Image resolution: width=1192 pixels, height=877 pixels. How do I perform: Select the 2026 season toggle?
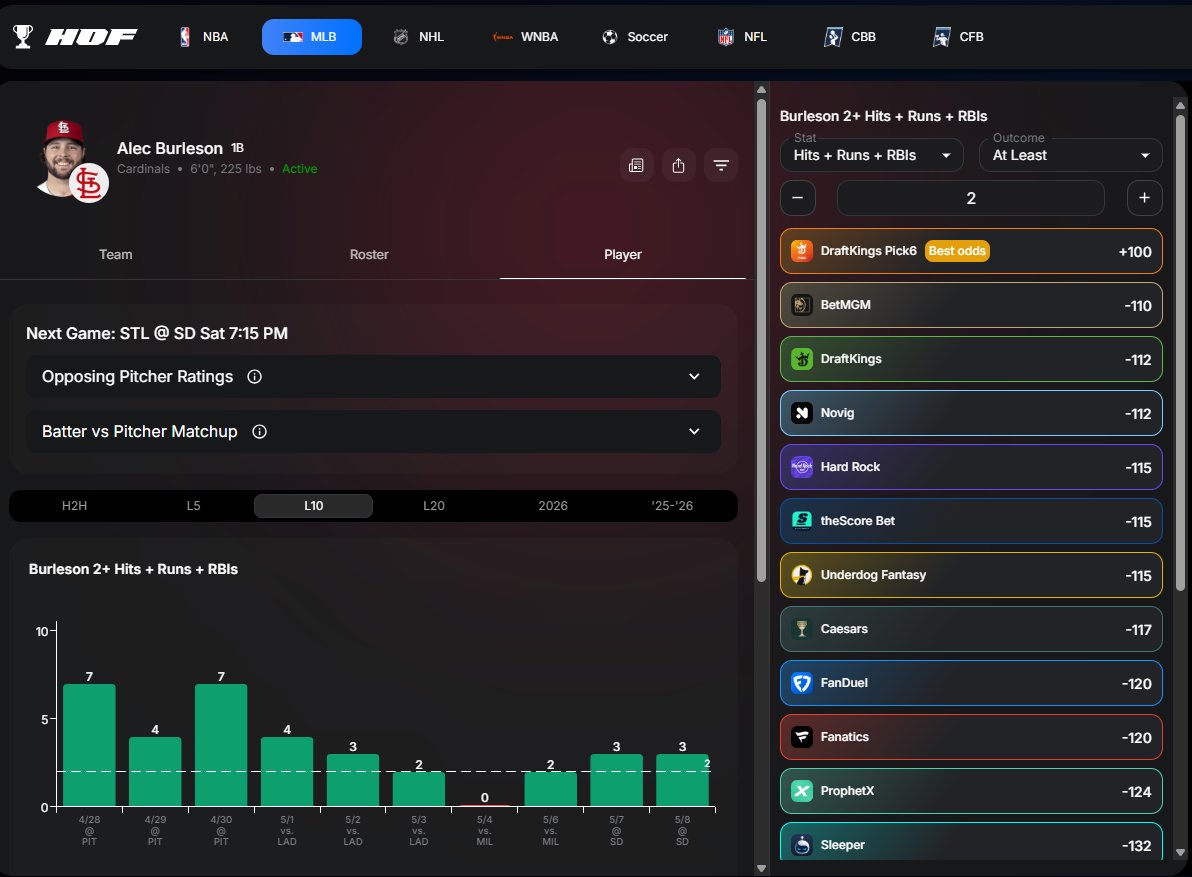[553, 506]
